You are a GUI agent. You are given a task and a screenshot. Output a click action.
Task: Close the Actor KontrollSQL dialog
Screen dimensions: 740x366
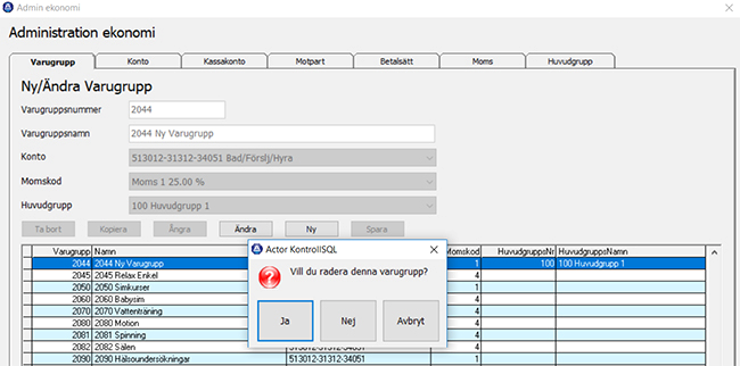pyautogui.click(x=434, y=250)
